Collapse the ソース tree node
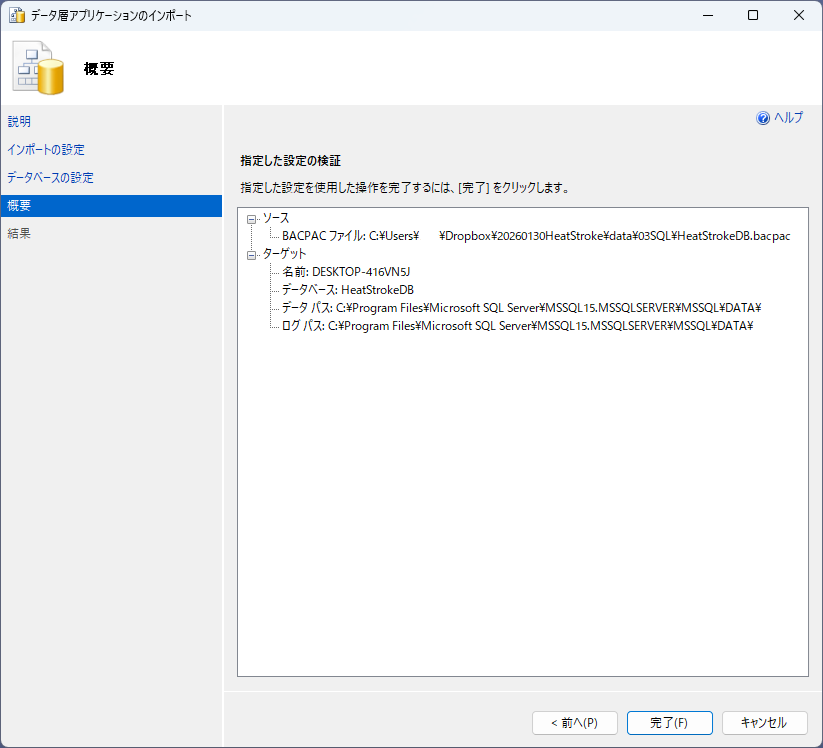This screenshot has width=823, height=748. (x=252, y=218)
